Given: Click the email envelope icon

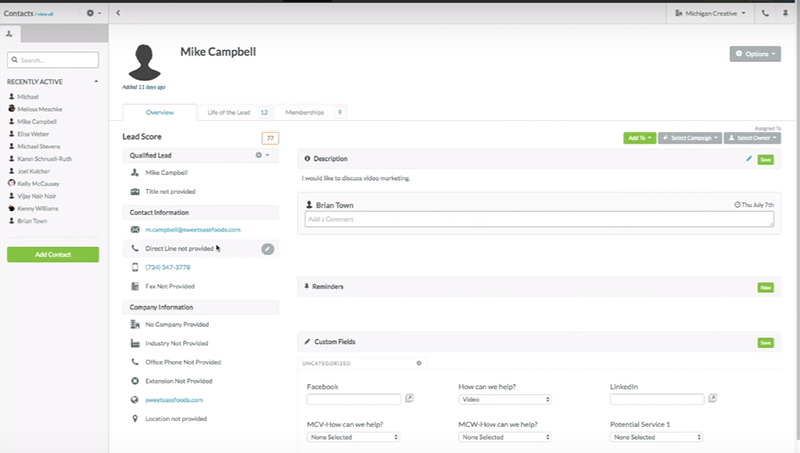Looking at the screenshot, I should pyautogui.click(x=135, y=230).
